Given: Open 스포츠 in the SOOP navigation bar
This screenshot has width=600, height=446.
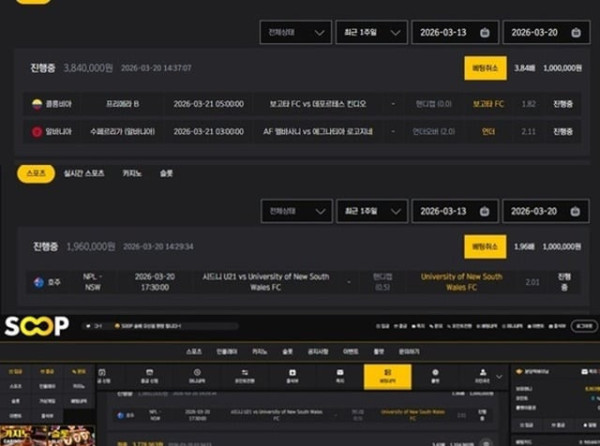Looking at the screenshot, I should [194, 352].
